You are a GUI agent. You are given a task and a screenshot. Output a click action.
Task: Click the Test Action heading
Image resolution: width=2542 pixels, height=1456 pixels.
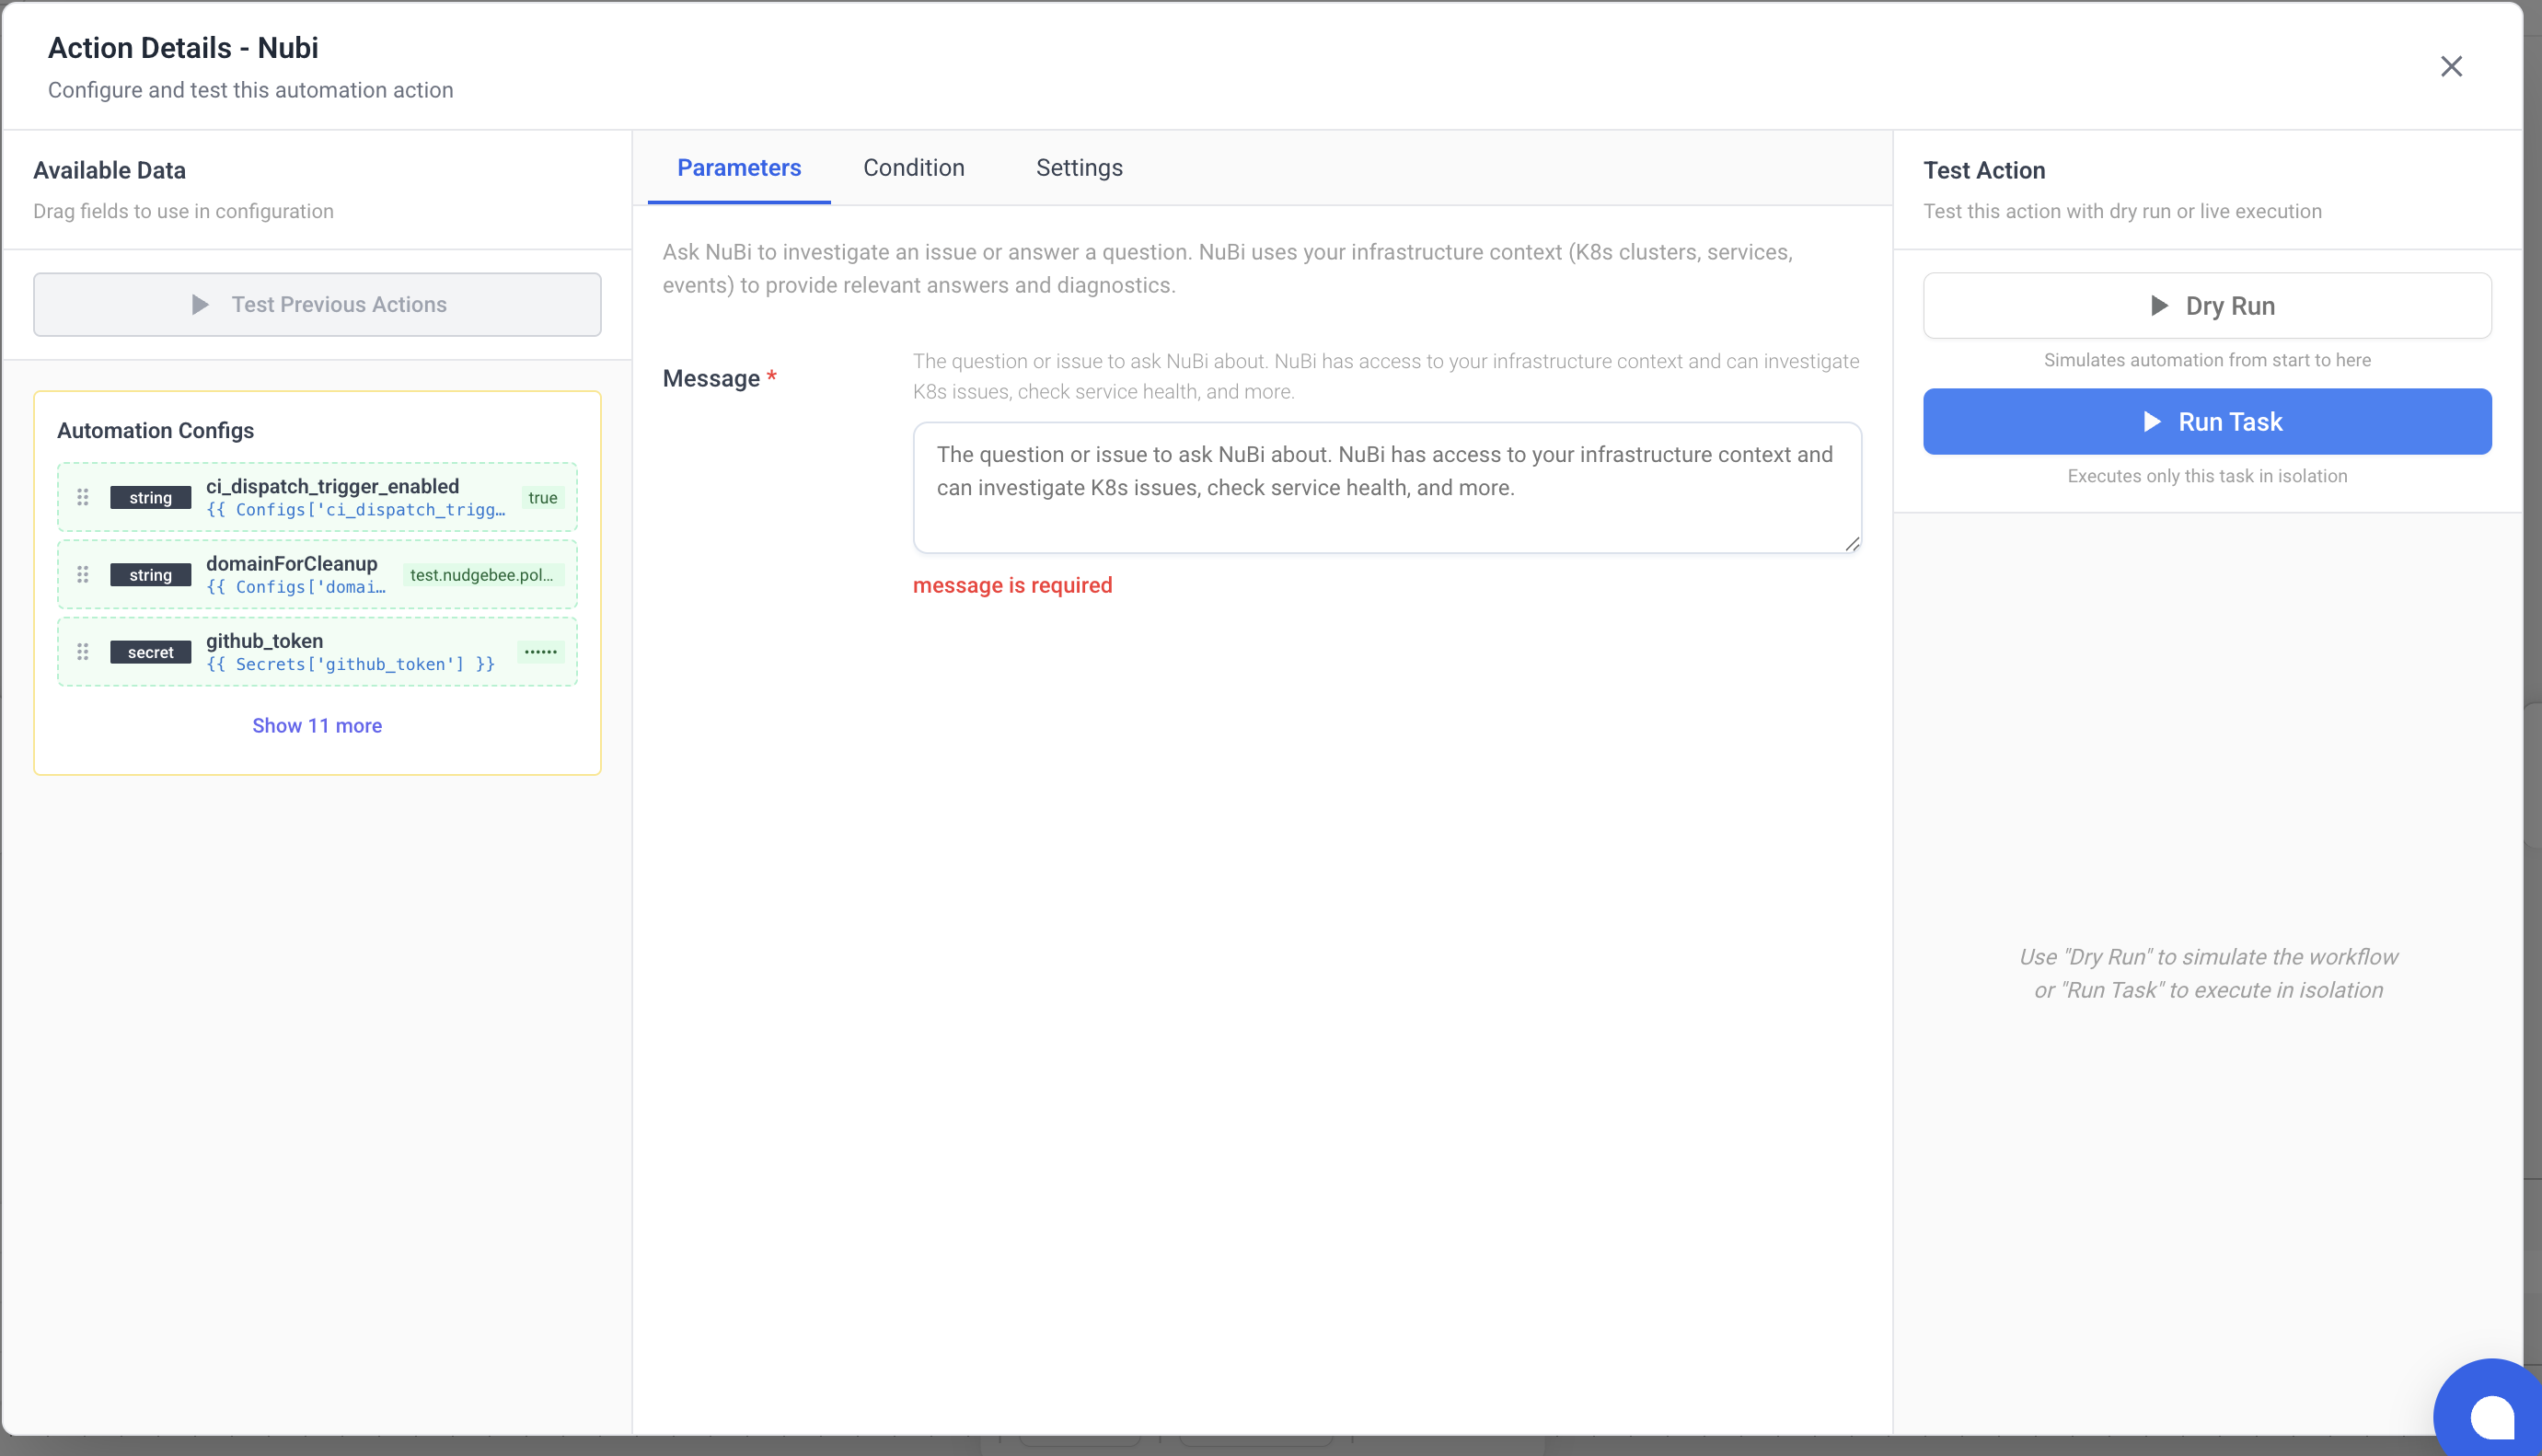pyautogui.click(x=1984, y=170)
